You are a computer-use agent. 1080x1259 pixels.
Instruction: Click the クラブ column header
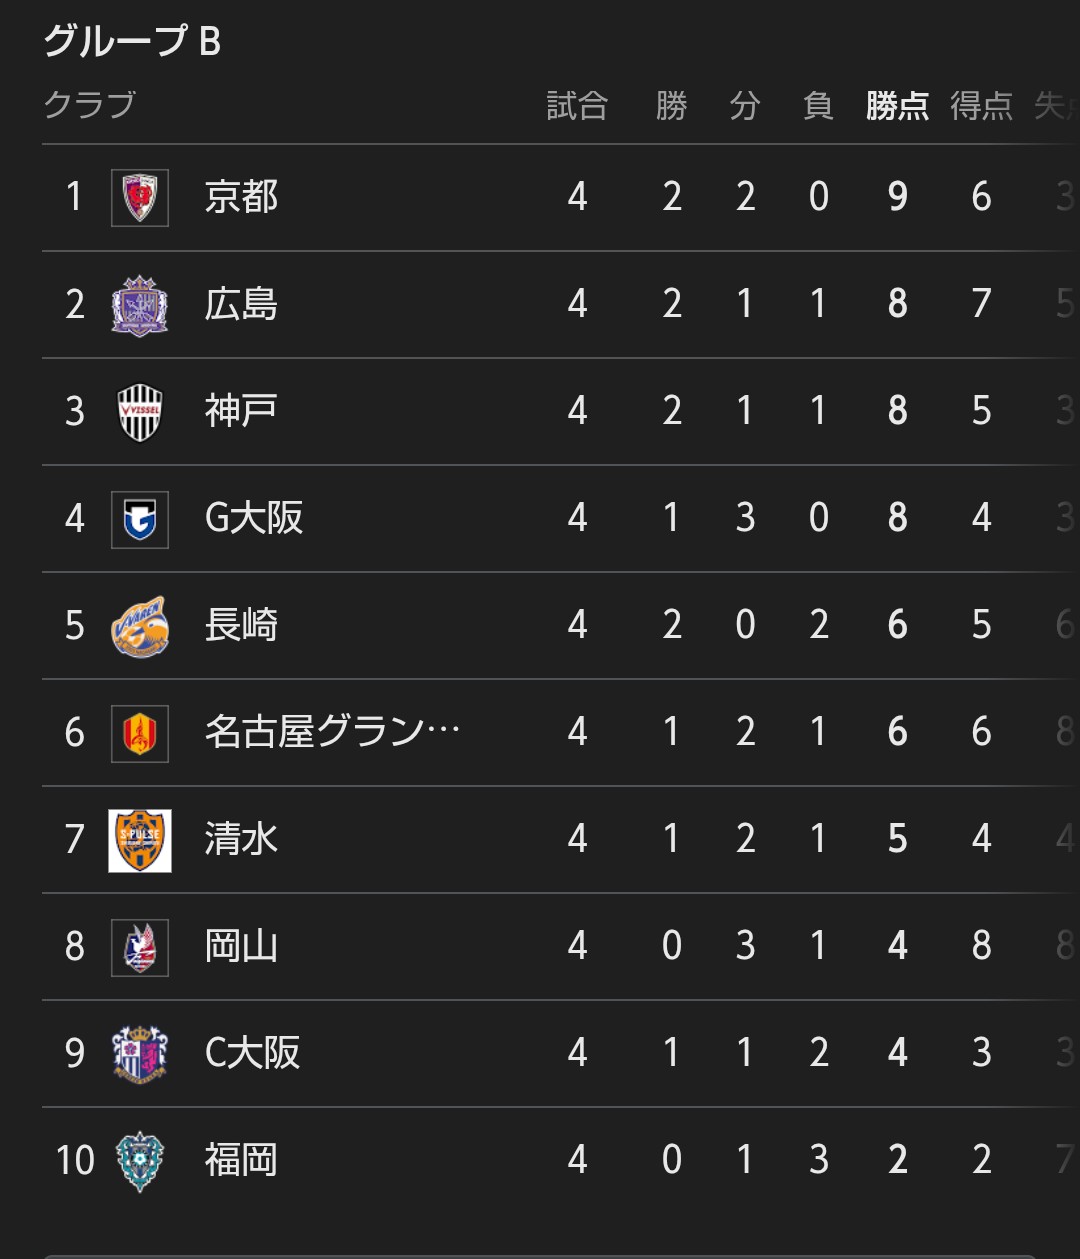click(x=89, y=105)
